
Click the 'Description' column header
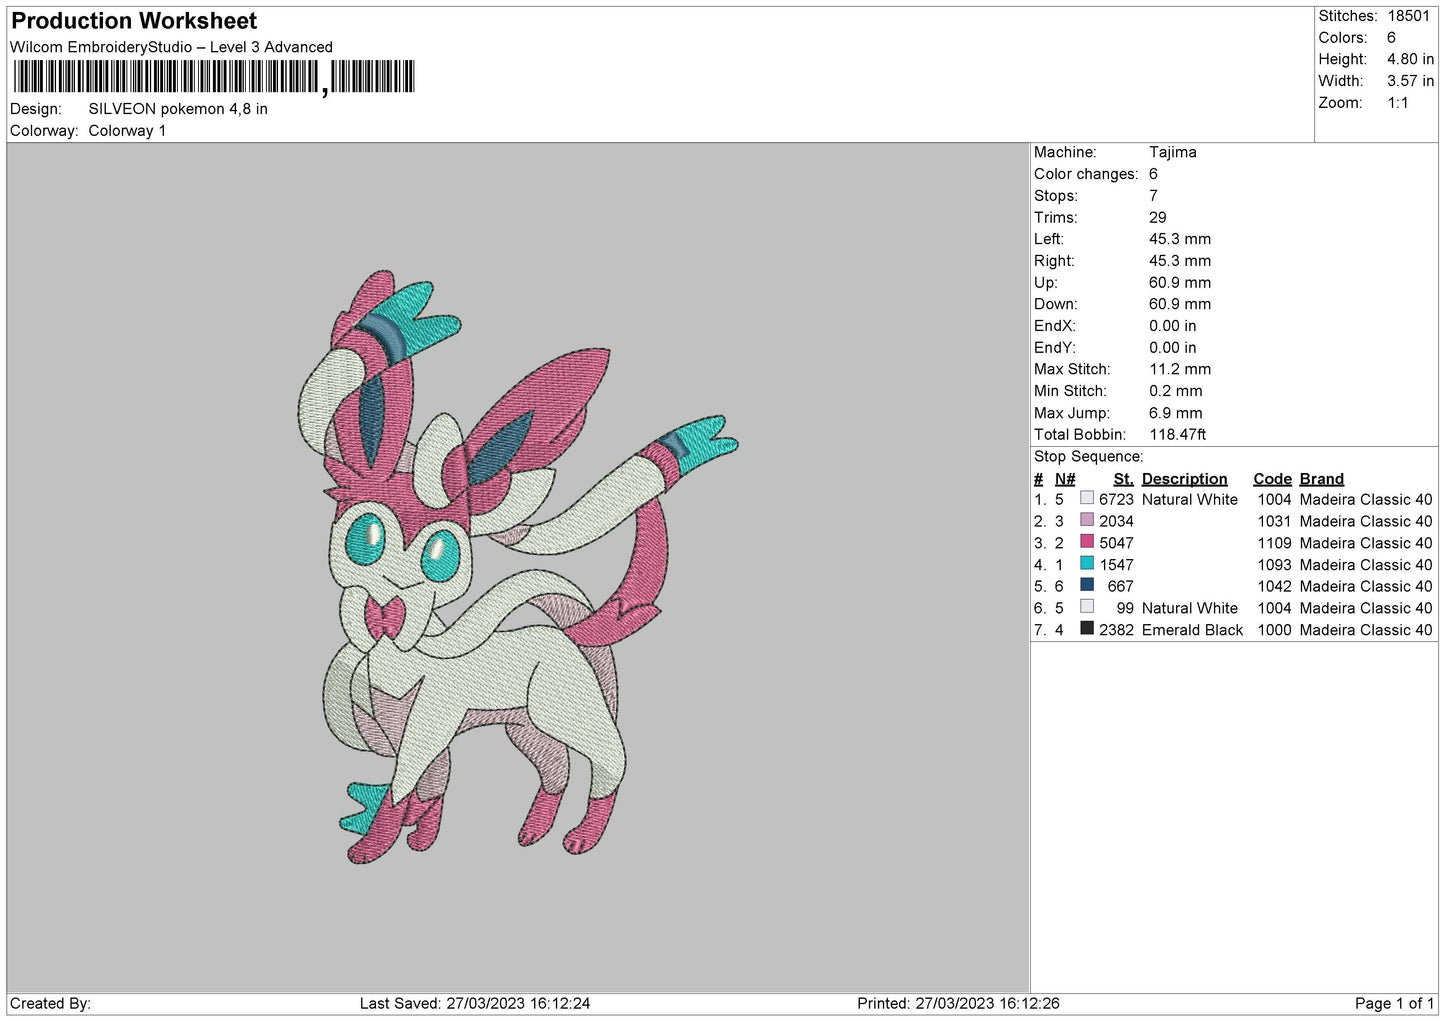pos(1184,479)
